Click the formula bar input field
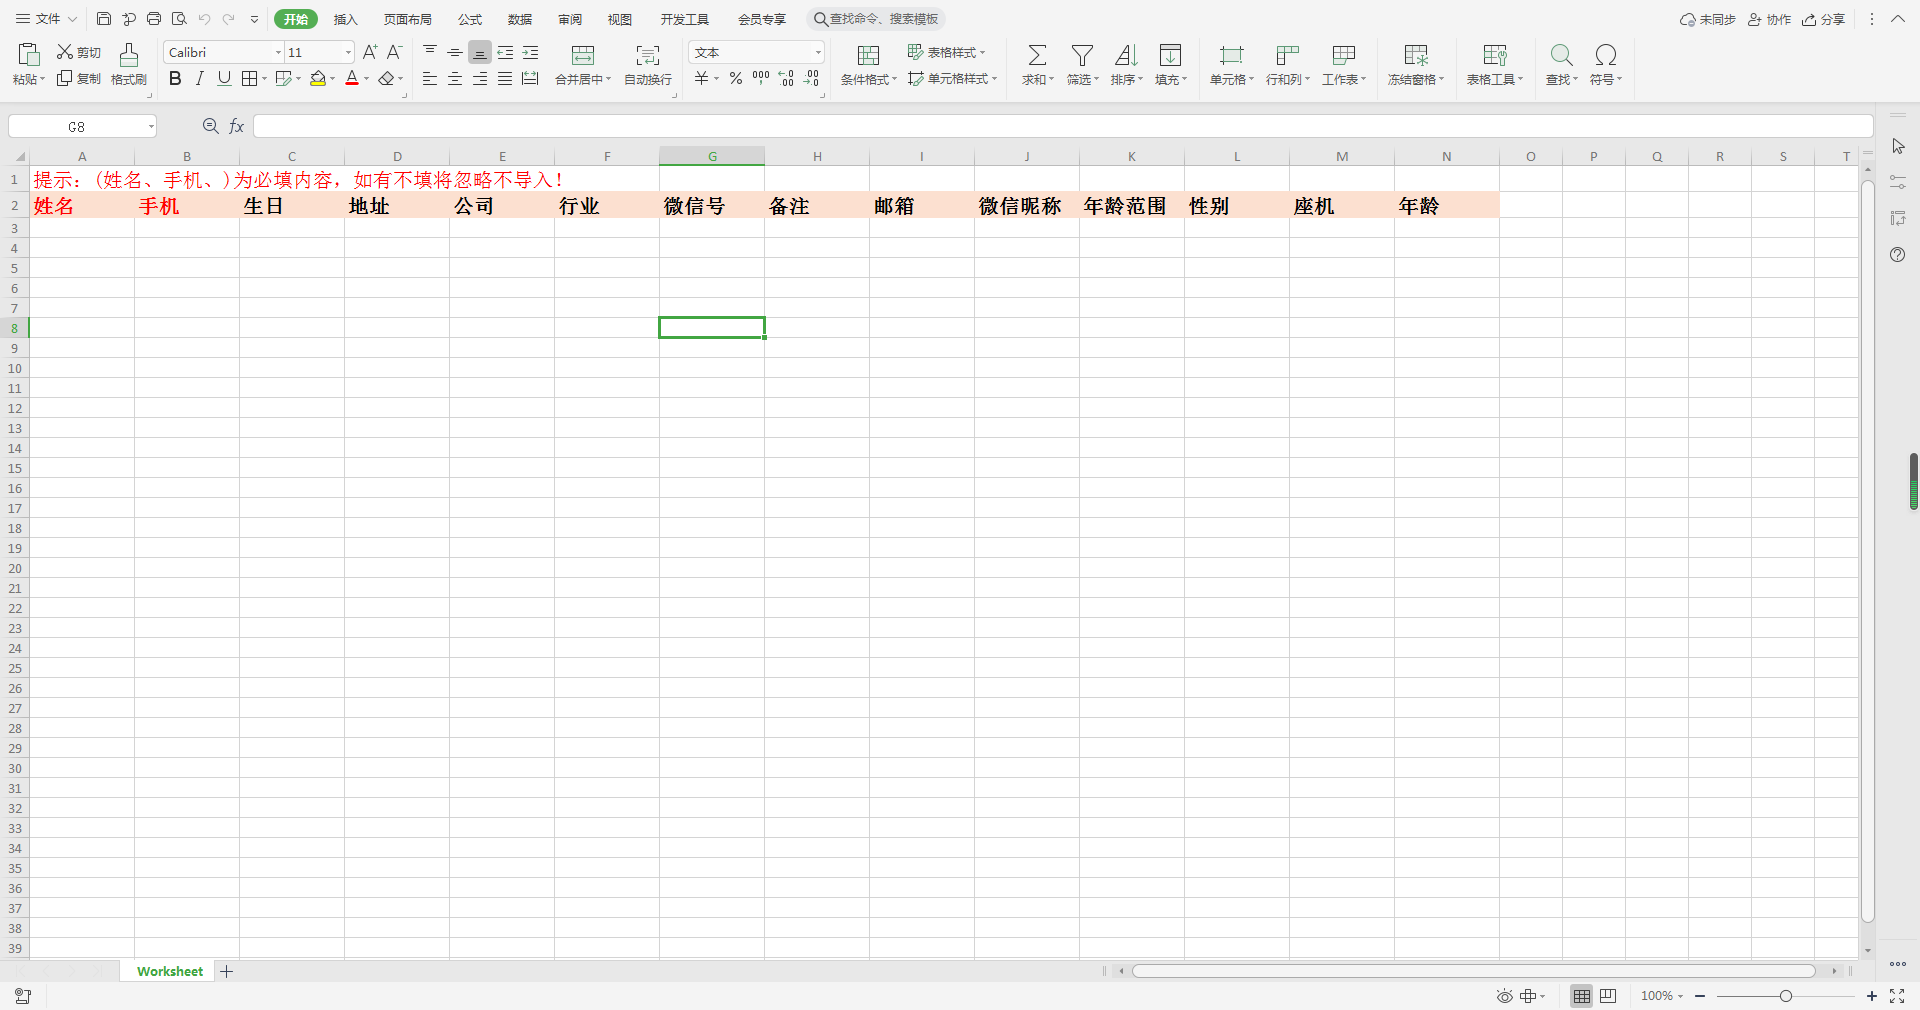The height and width of the screenshot is (1010, 1920). [x=1060, y=126]
